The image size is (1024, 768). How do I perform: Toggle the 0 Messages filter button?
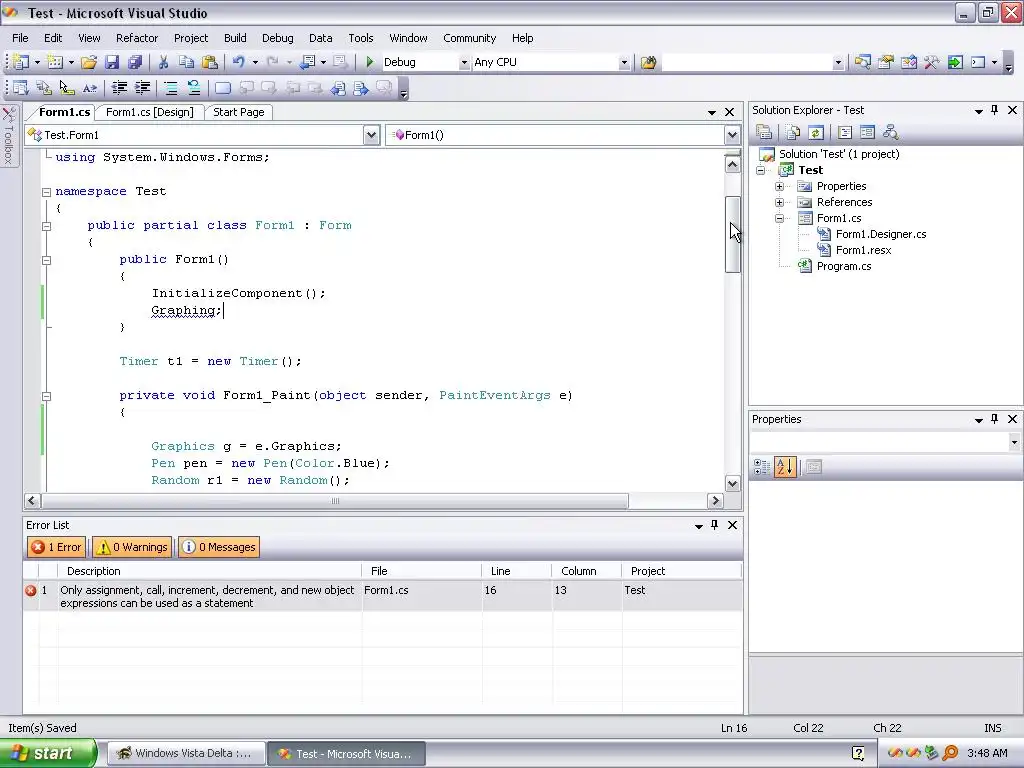point(219,547)
